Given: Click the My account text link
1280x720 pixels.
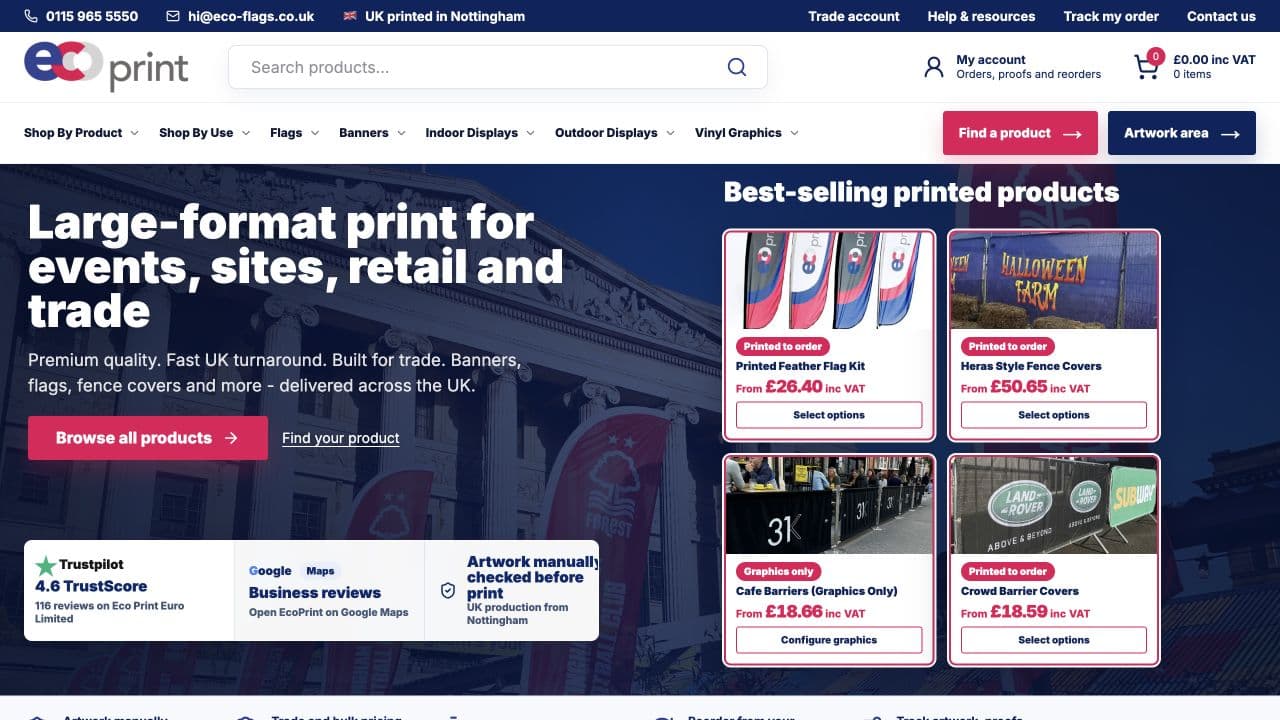Looking at the screenshot, I should [991, 60].
